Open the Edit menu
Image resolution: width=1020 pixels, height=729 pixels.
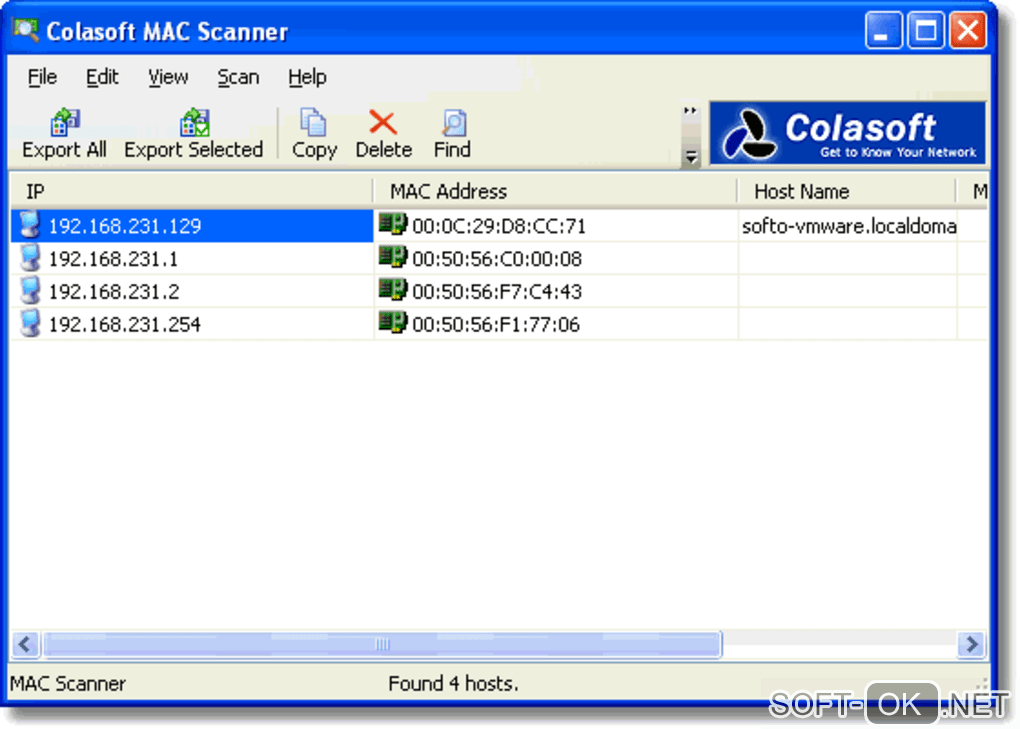[102, 77]
